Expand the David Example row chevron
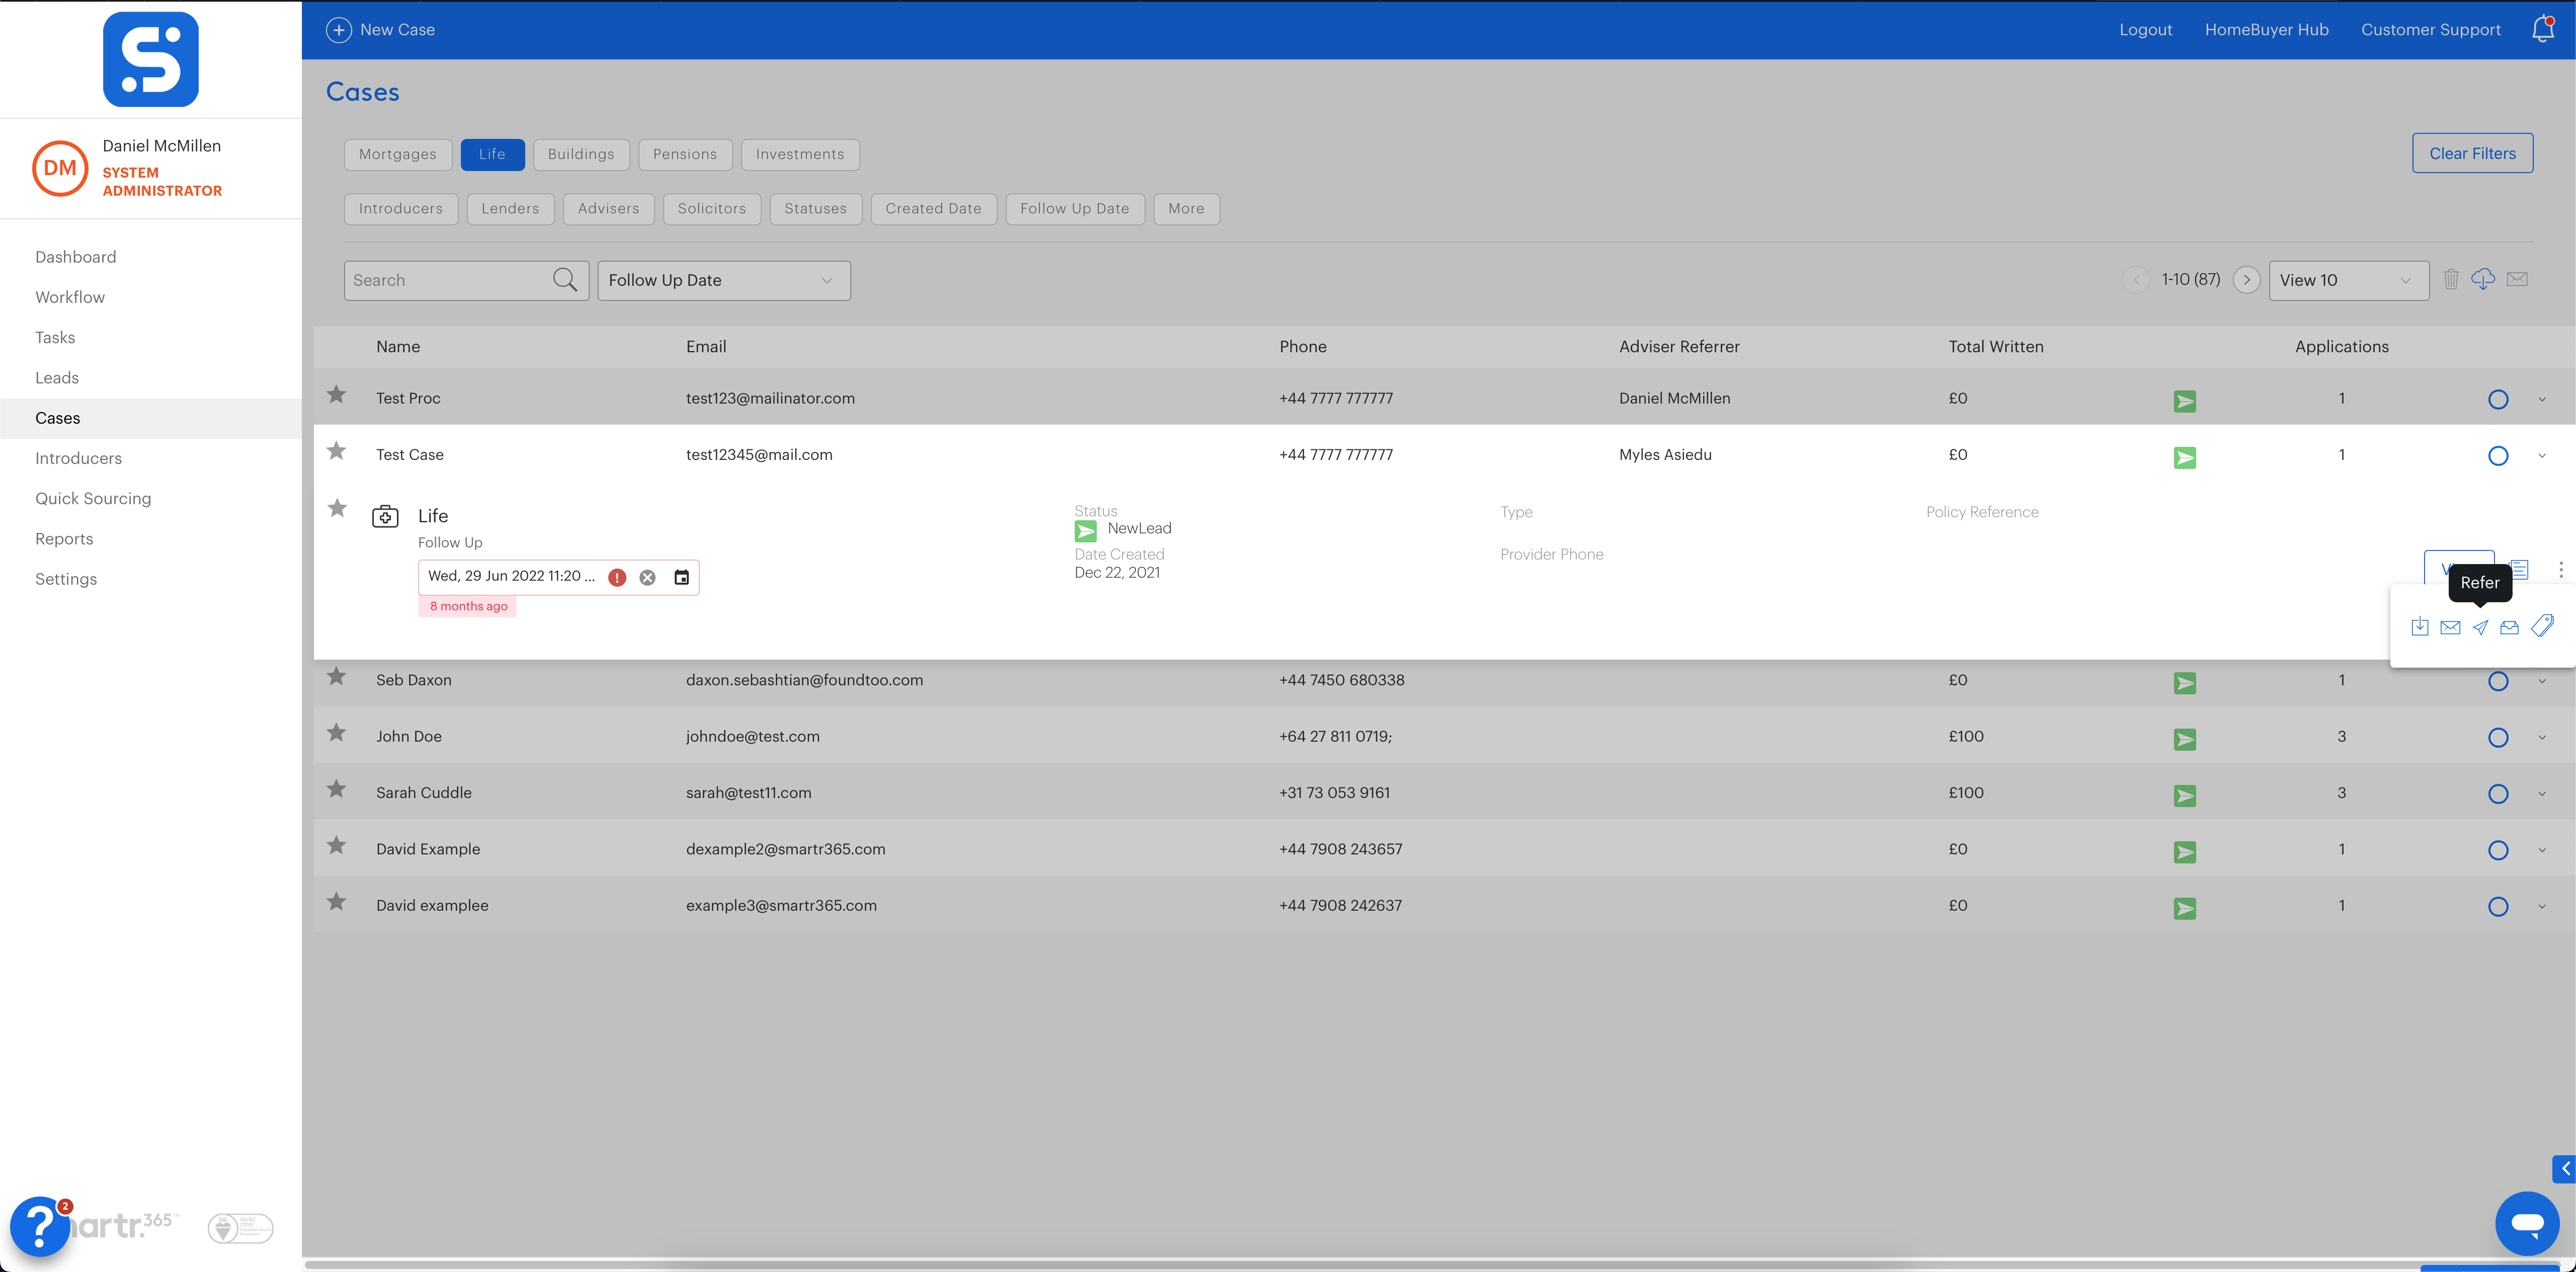 pos(2542,850)
